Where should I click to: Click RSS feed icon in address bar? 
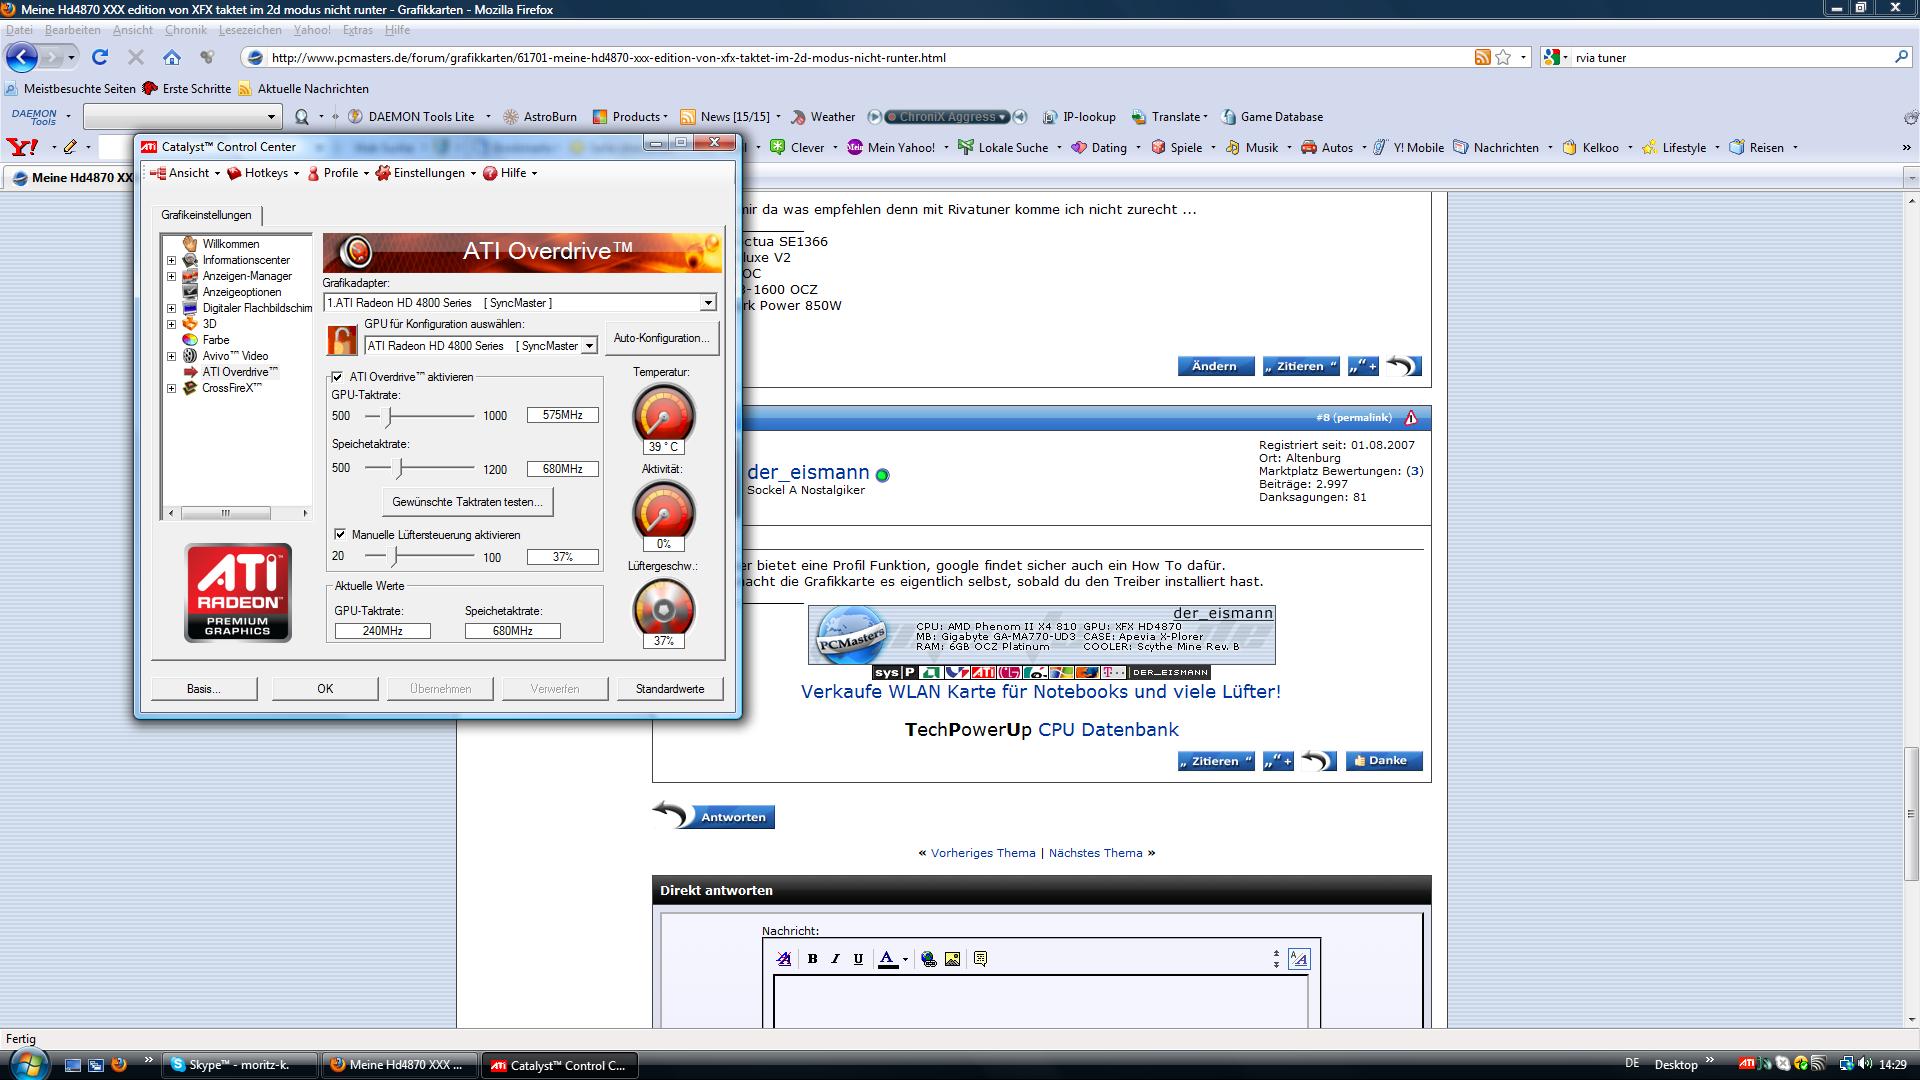point(1482,57)
